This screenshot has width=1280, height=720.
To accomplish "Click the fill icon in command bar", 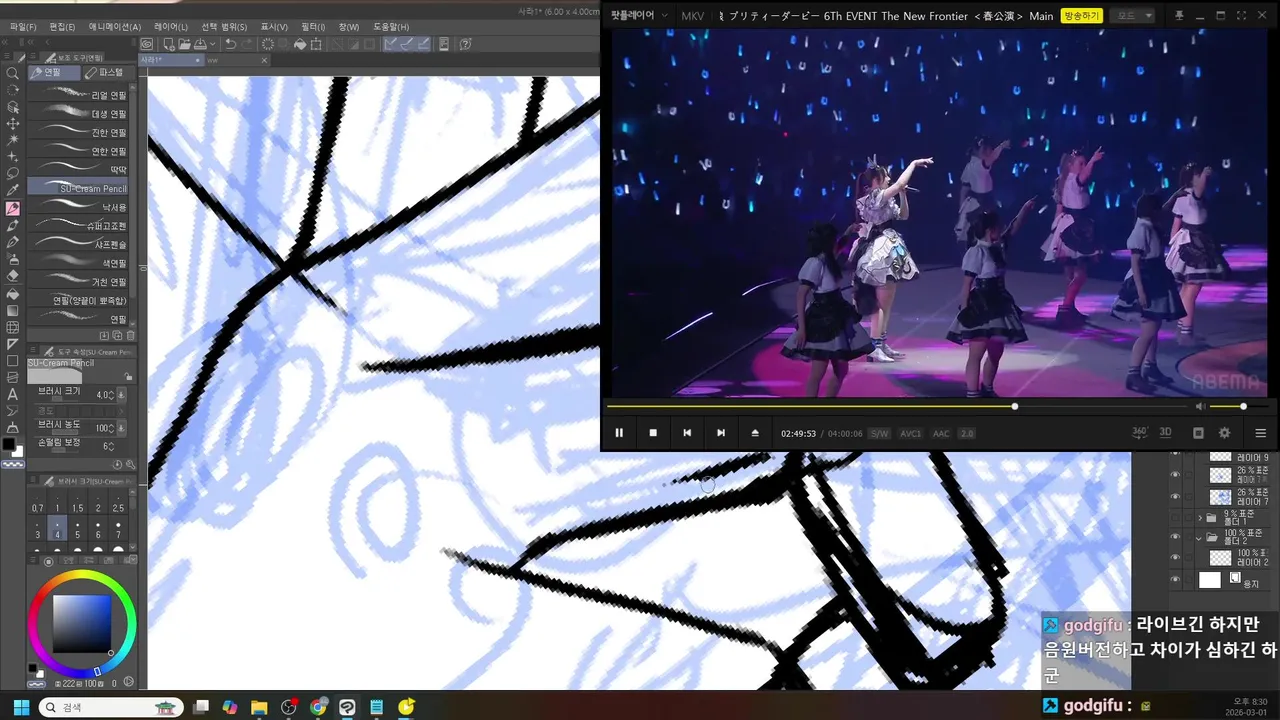I will click(x=300, y=44).
